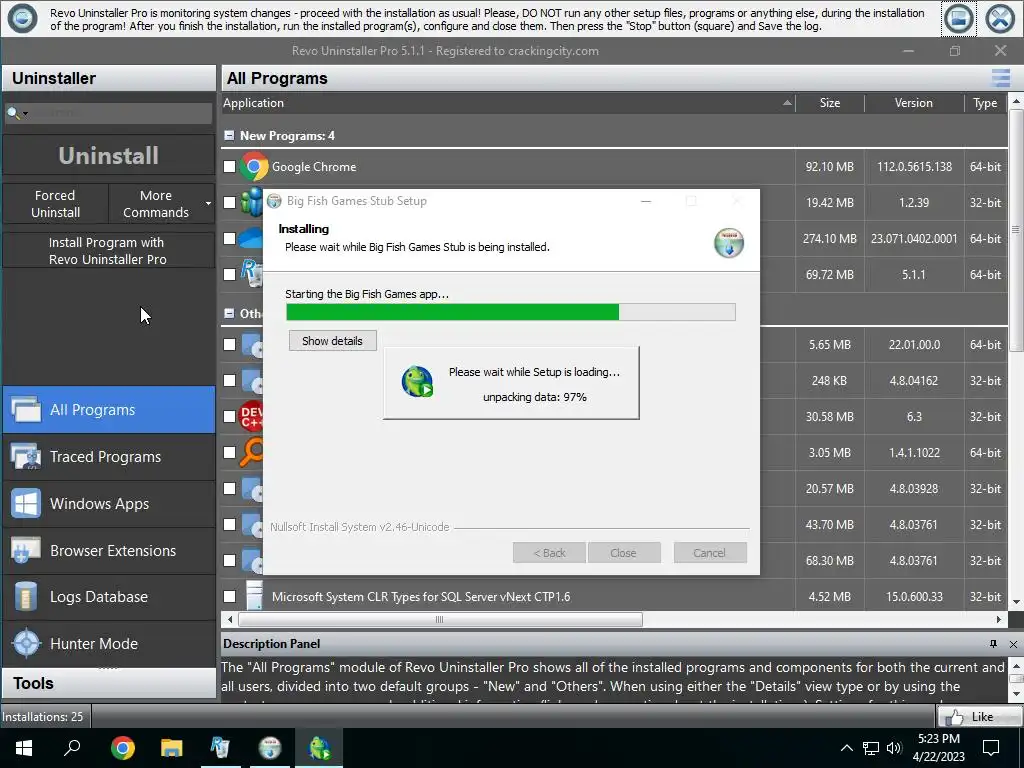Click the network tray icon
This screenshot has height=768, width=1024.
pos(871,748)
